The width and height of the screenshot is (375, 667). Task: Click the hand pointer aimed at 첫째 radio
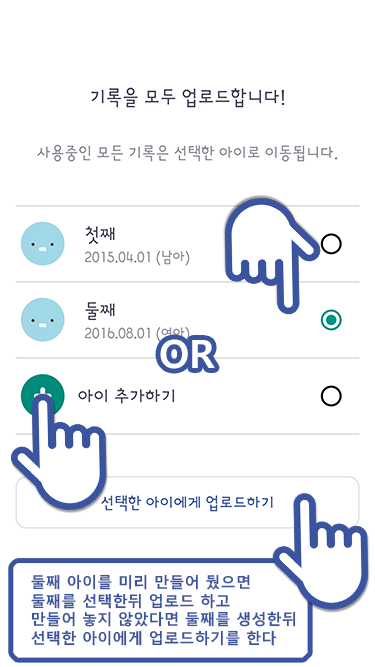[x=271, y=255]
